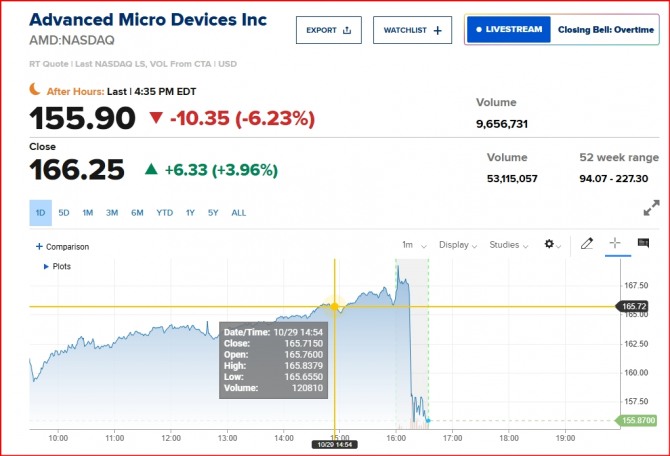Select the 5D time range tab
This screenshot has width=670, height=456.
[x=64, y=213]
